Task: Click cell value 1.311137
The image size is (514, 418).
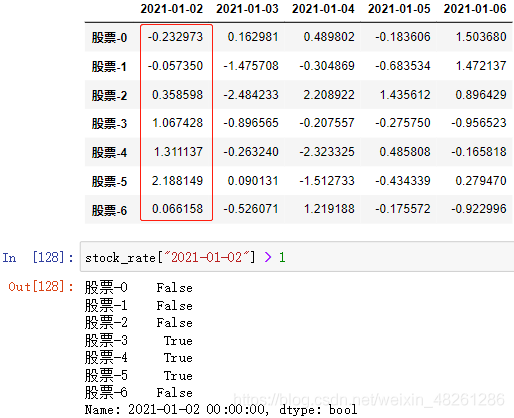Action: [178, 152]
